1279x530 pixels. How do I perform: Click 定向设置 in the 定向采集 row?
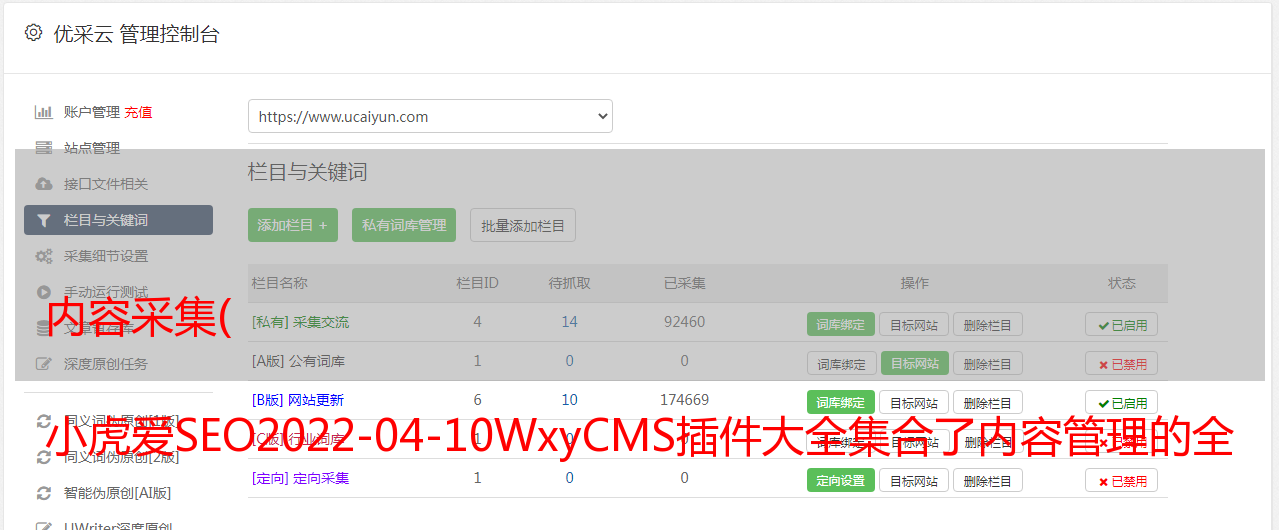tap(841, 480)
